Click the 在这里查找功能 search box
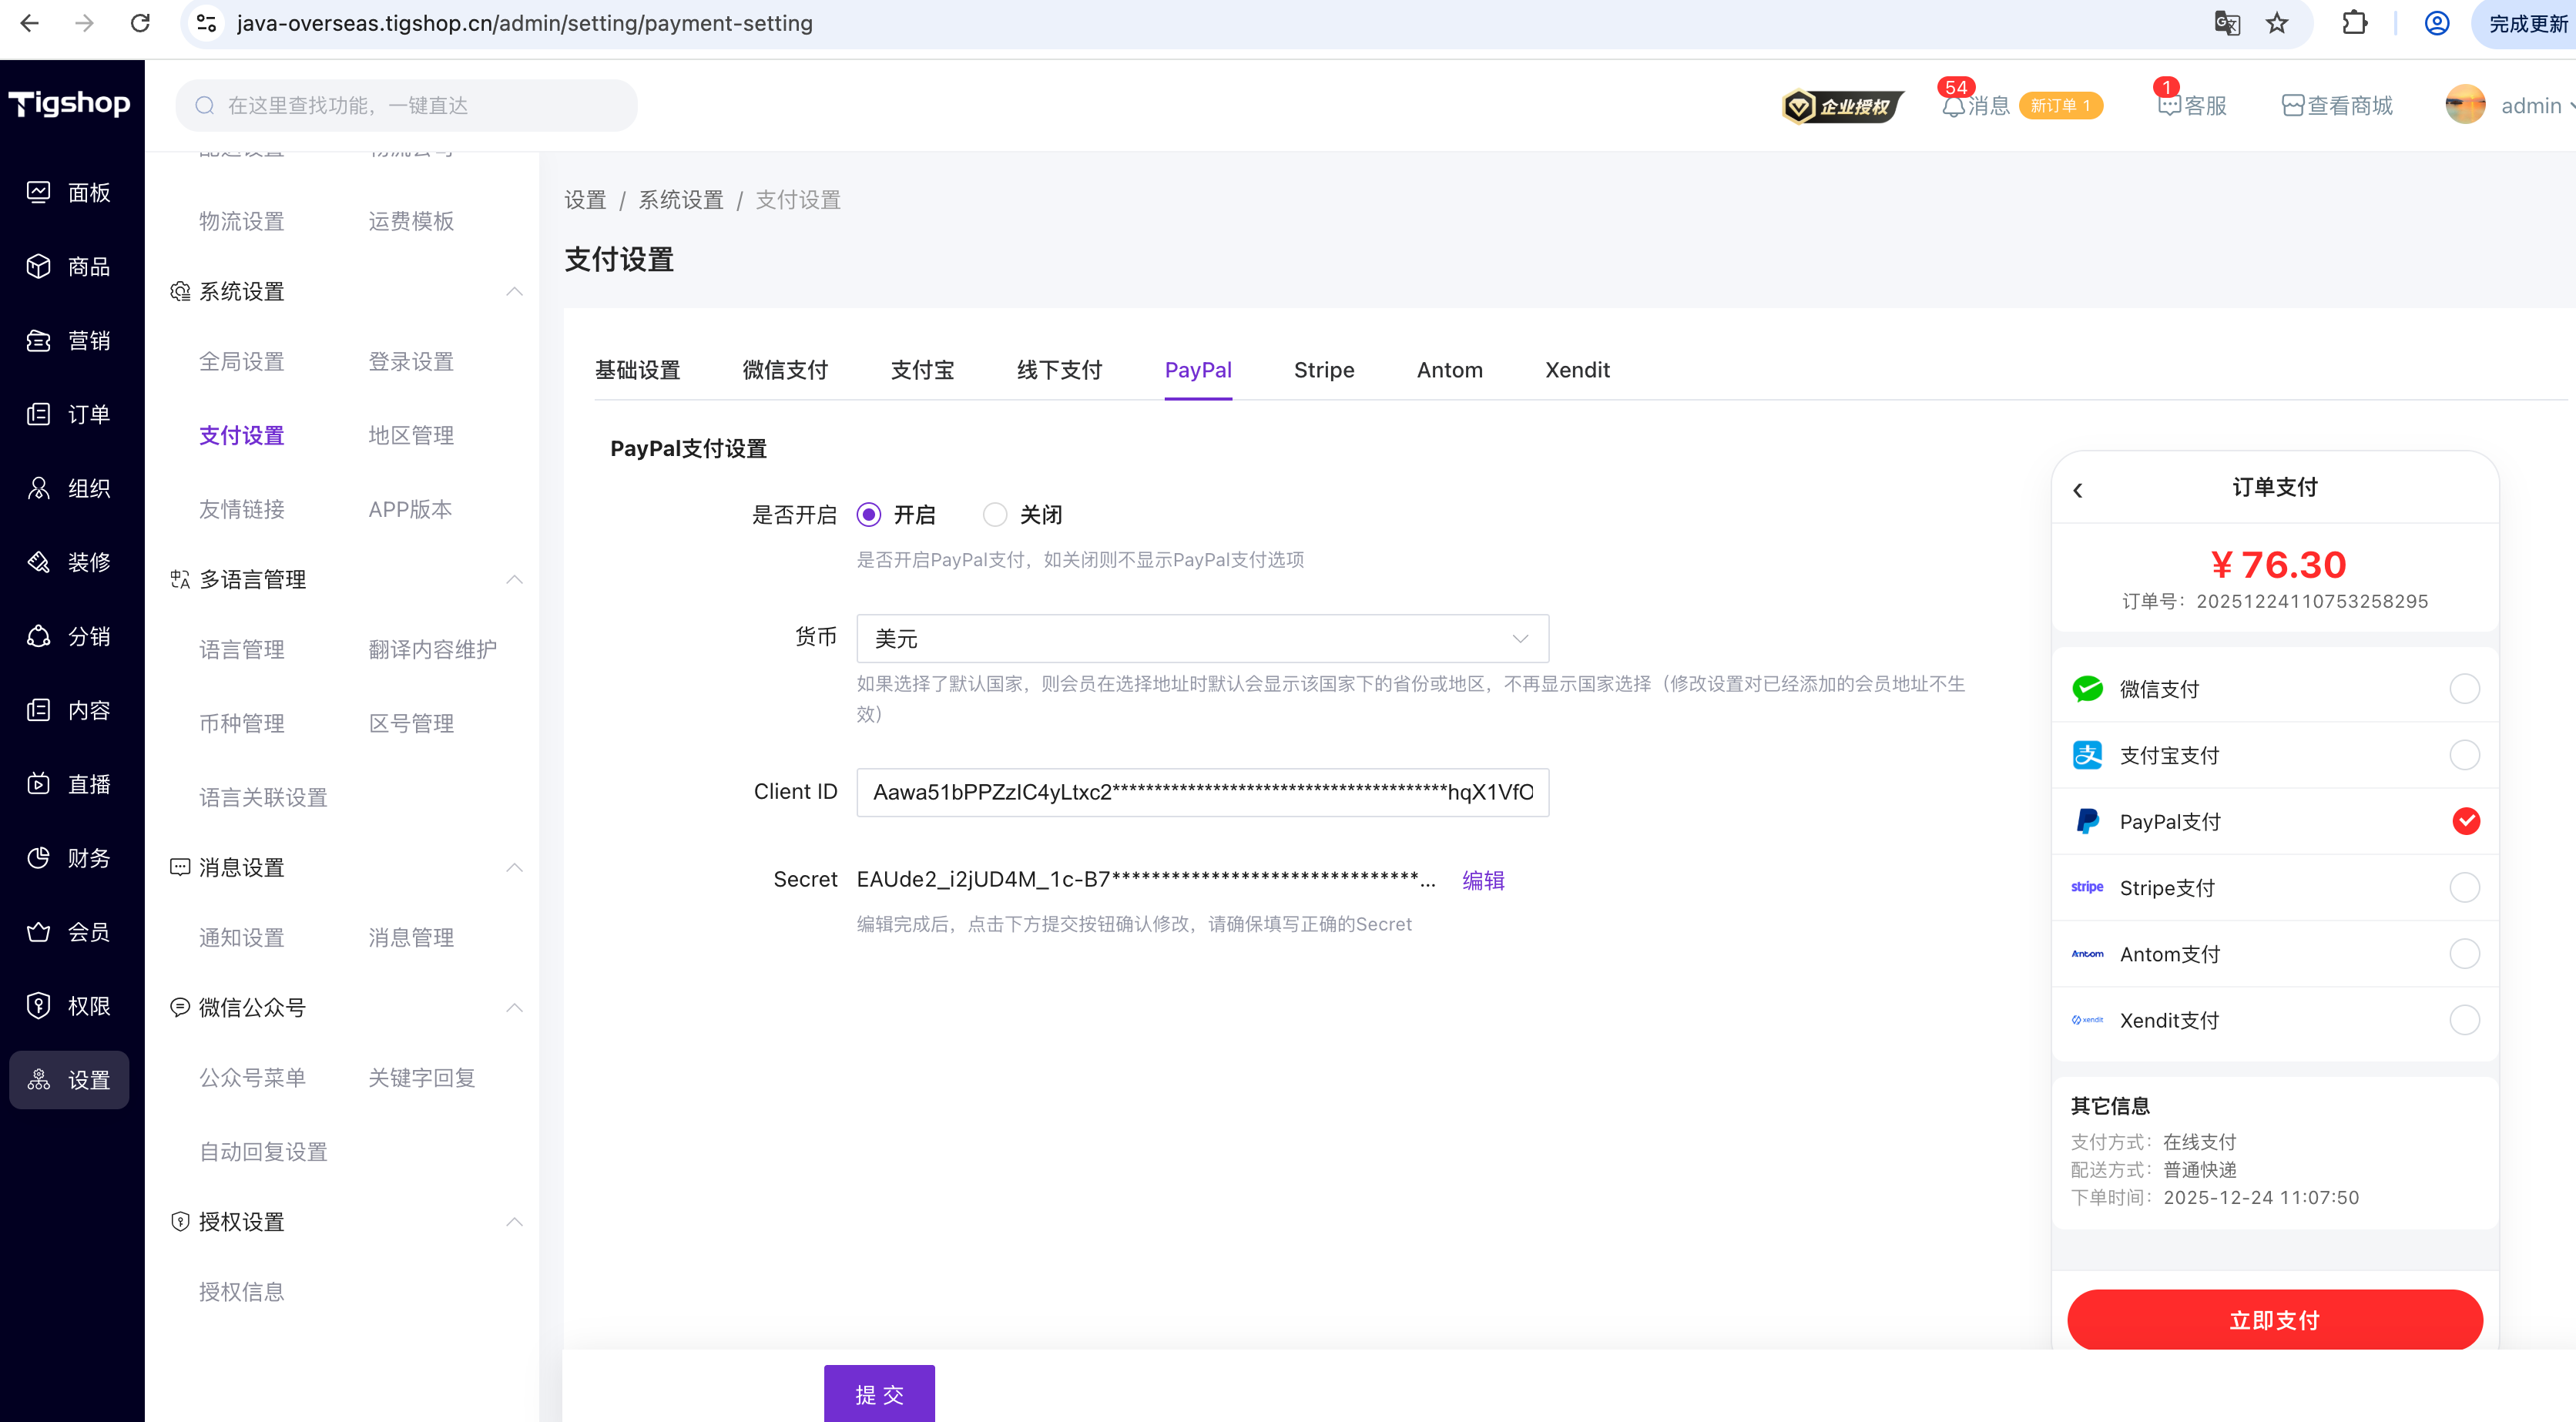This screenshot has width=2576, height=1422. point(407,105)
